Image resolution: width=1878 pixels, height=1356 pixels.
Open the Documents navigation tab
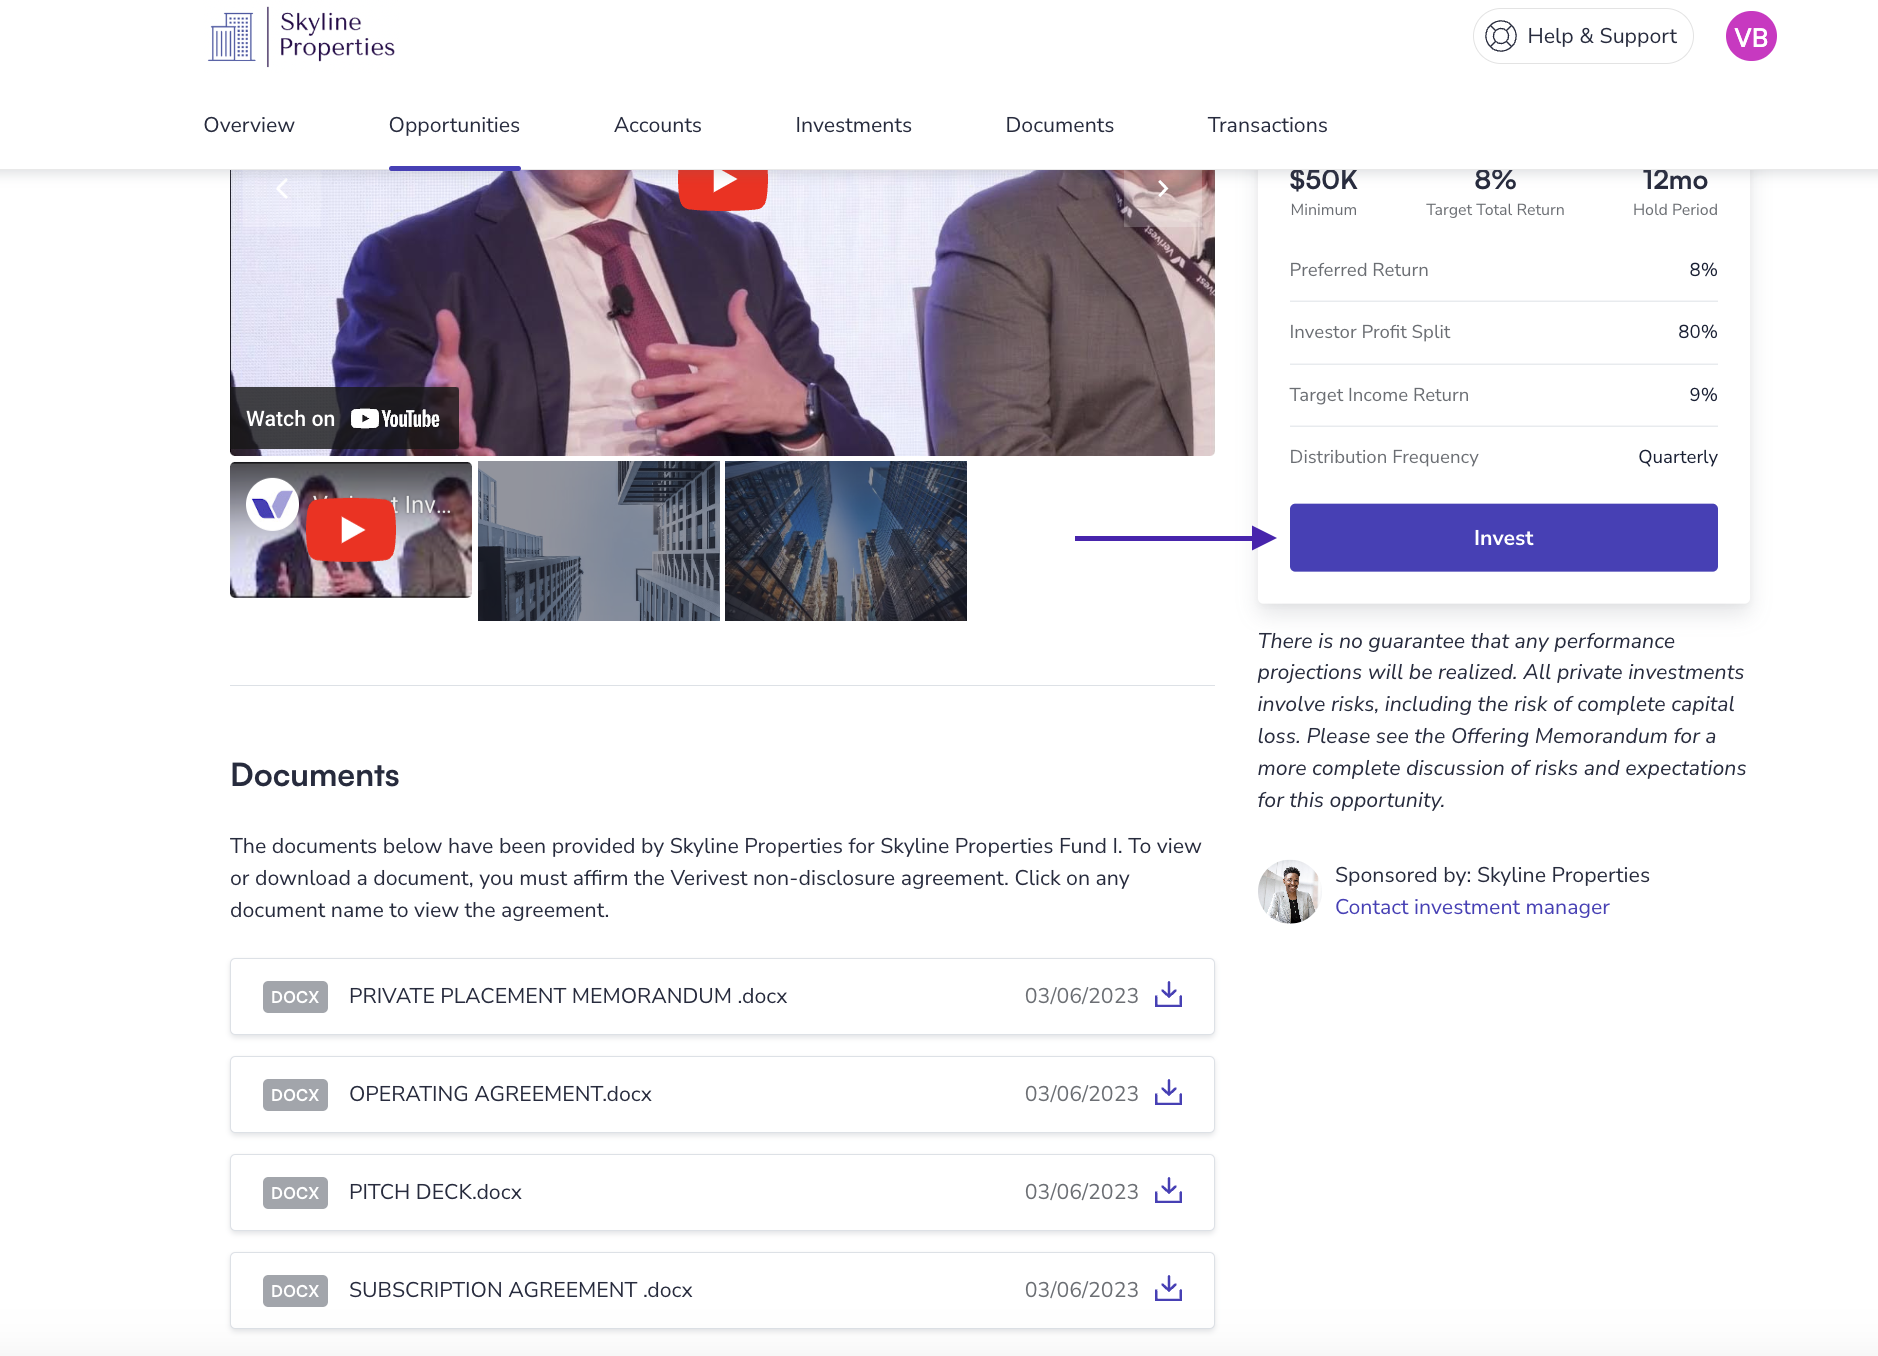1059,125
